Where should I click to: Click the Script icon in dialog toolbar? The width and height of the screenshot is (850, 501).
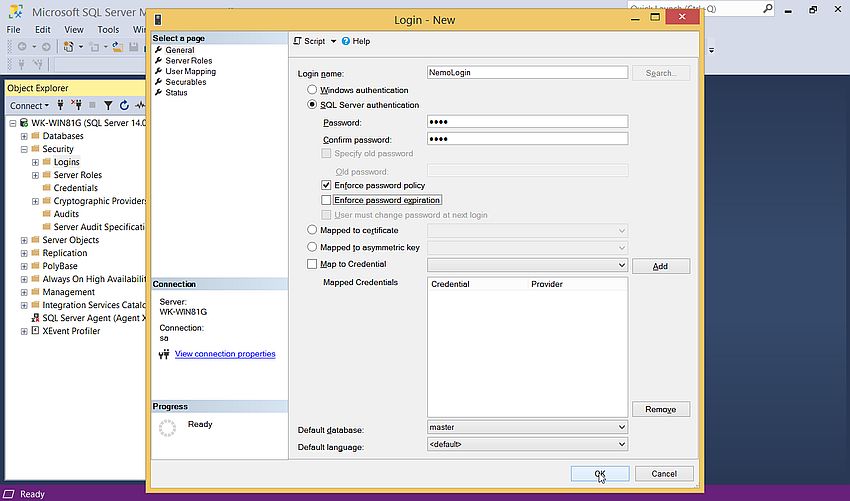pos(297,41)
